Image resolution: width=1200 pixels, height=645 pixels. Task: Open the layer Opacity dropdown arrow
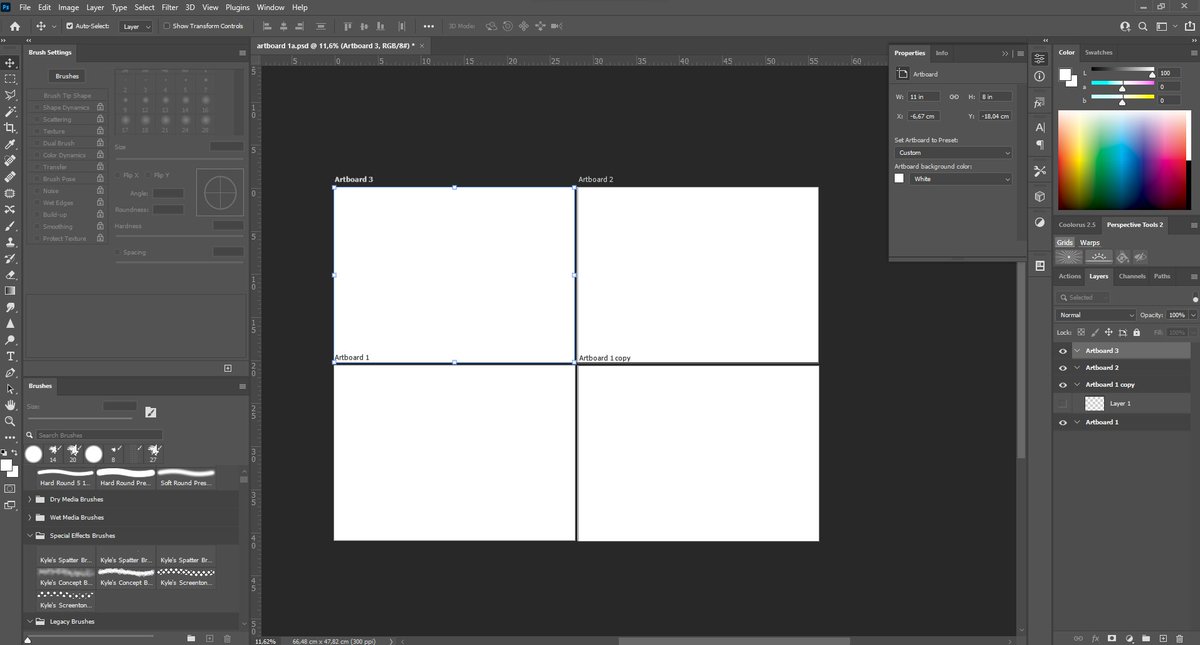point(1191,315)
